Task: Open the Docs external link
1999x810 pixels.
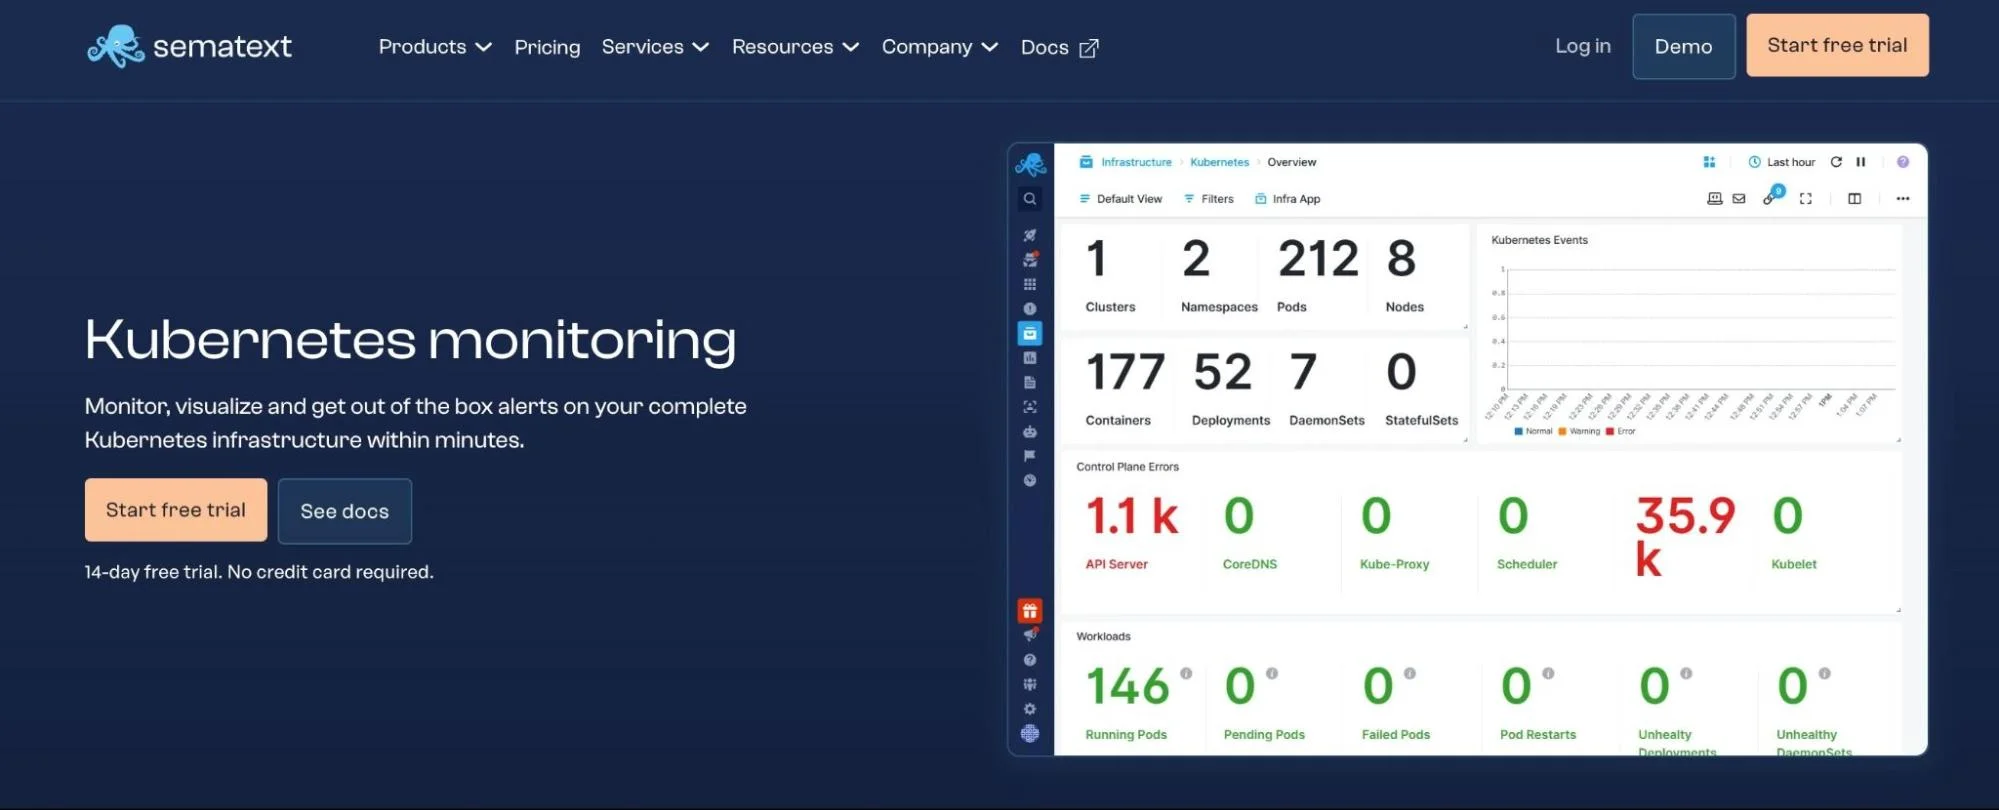Action: point(1060,47)
